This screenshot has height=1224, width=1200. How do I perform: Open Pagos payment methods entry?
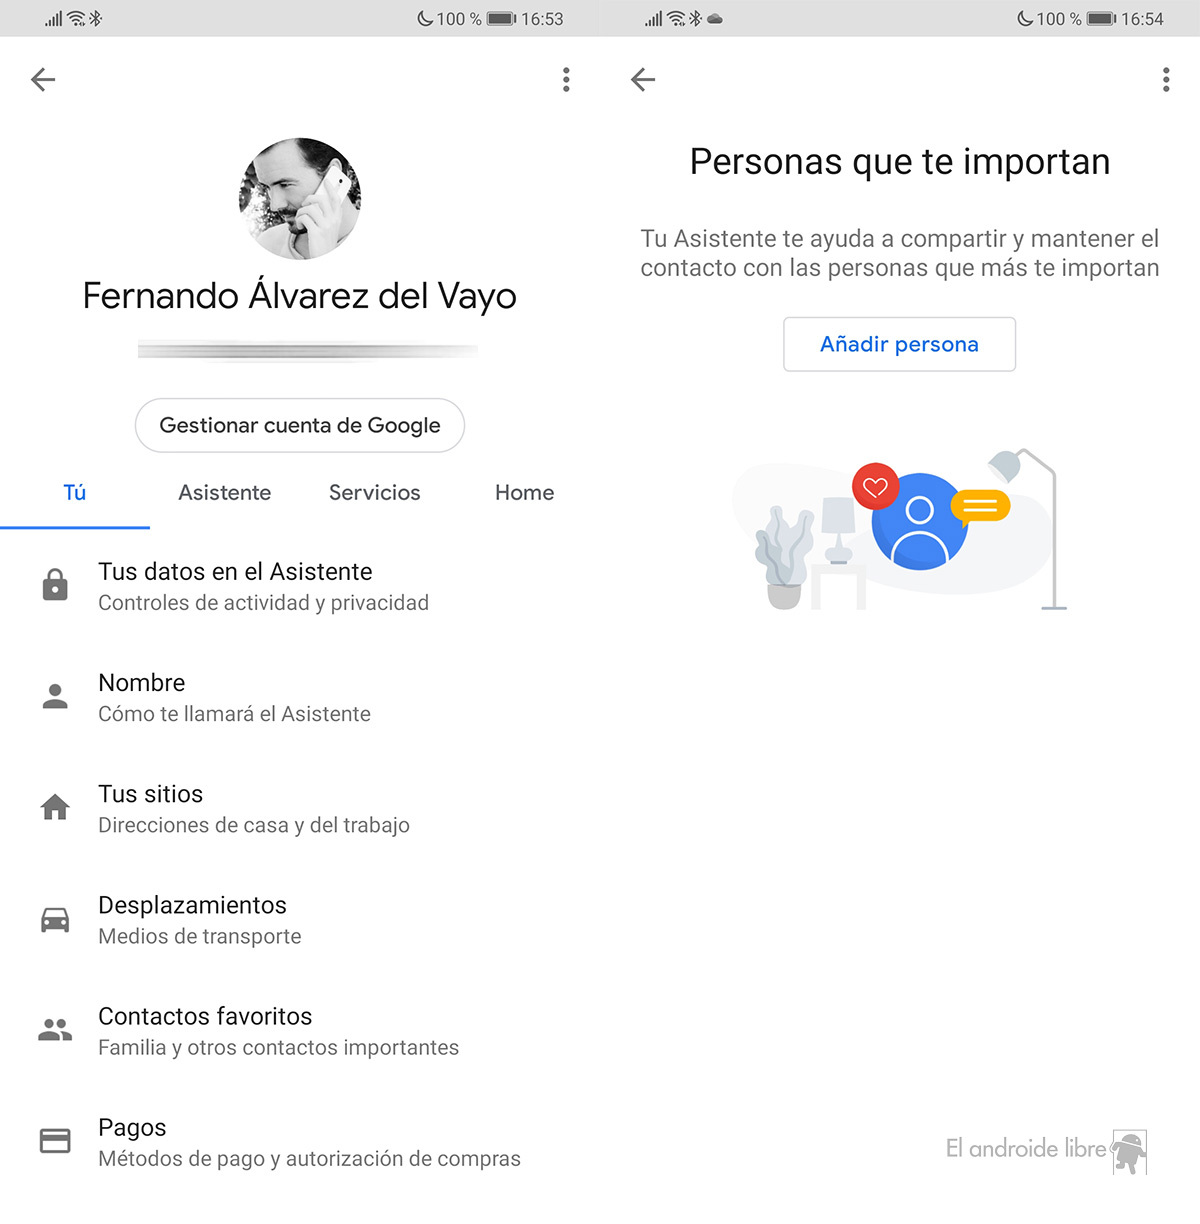click(x=300, y=1142)
